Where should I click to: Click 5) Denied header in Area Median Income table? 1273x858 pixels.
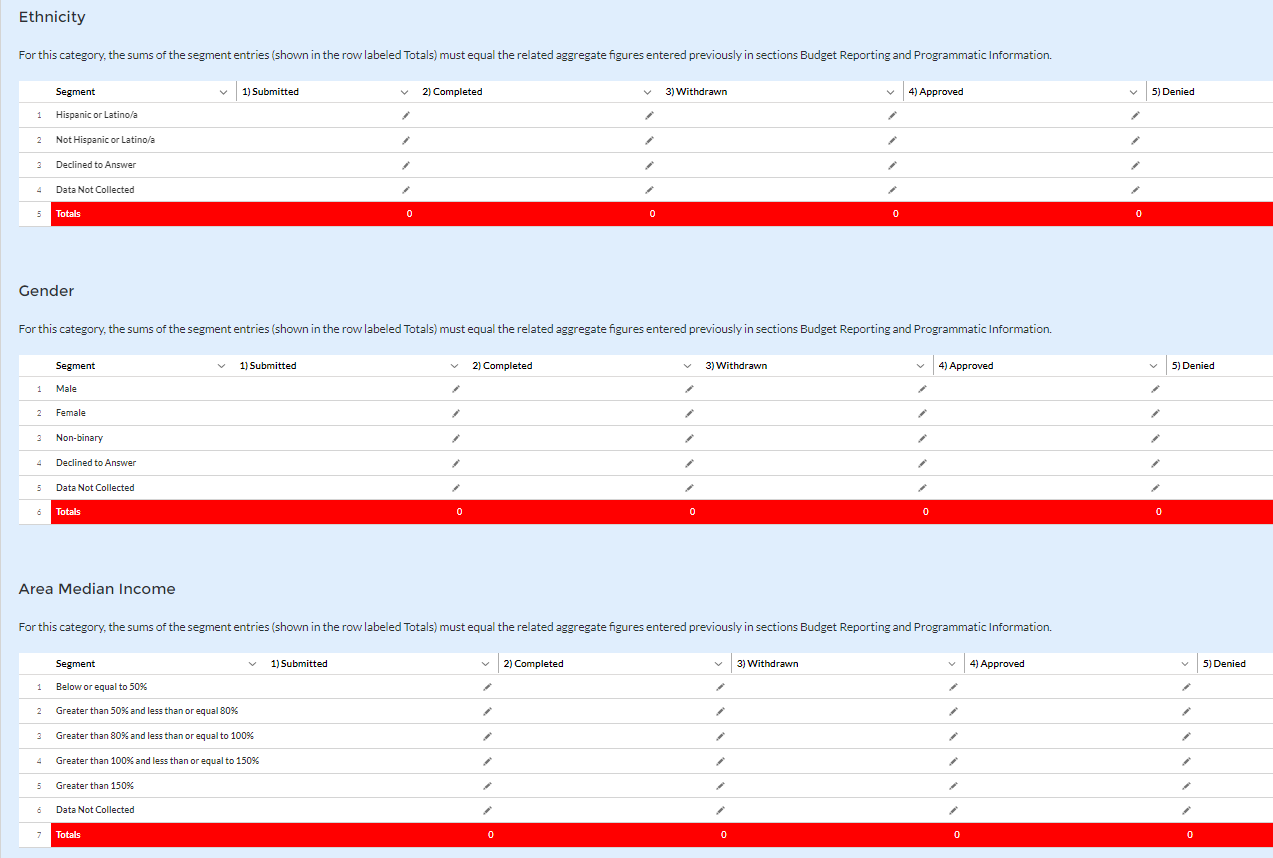(x=1224, y=664)
